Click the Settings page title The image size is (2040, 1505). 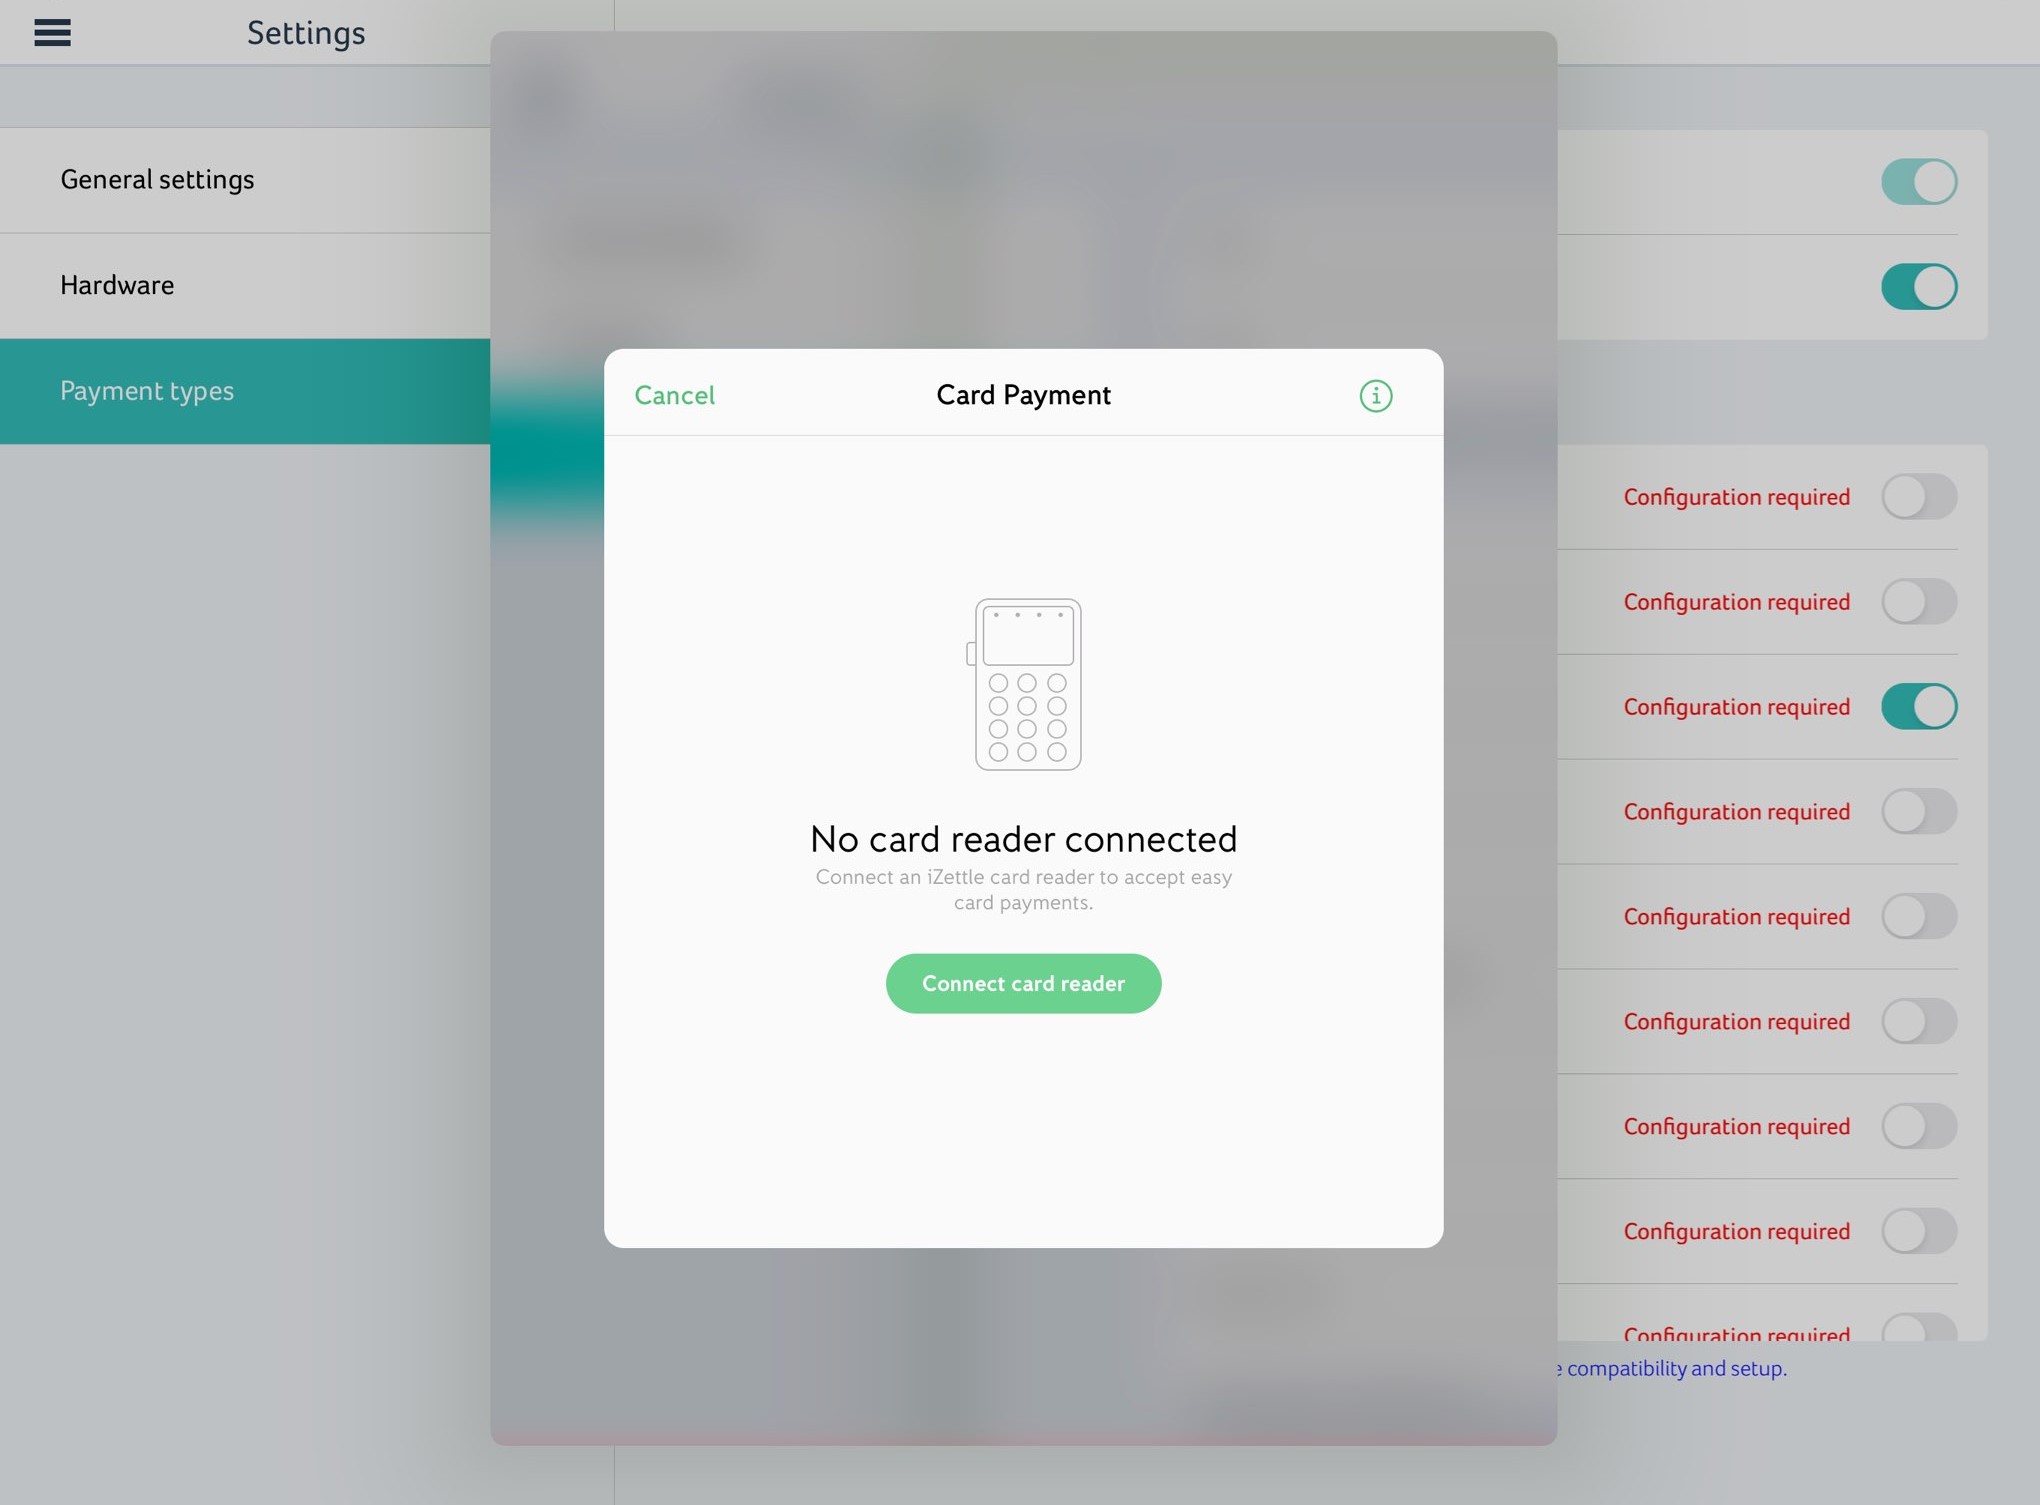[x=306, y=33]
